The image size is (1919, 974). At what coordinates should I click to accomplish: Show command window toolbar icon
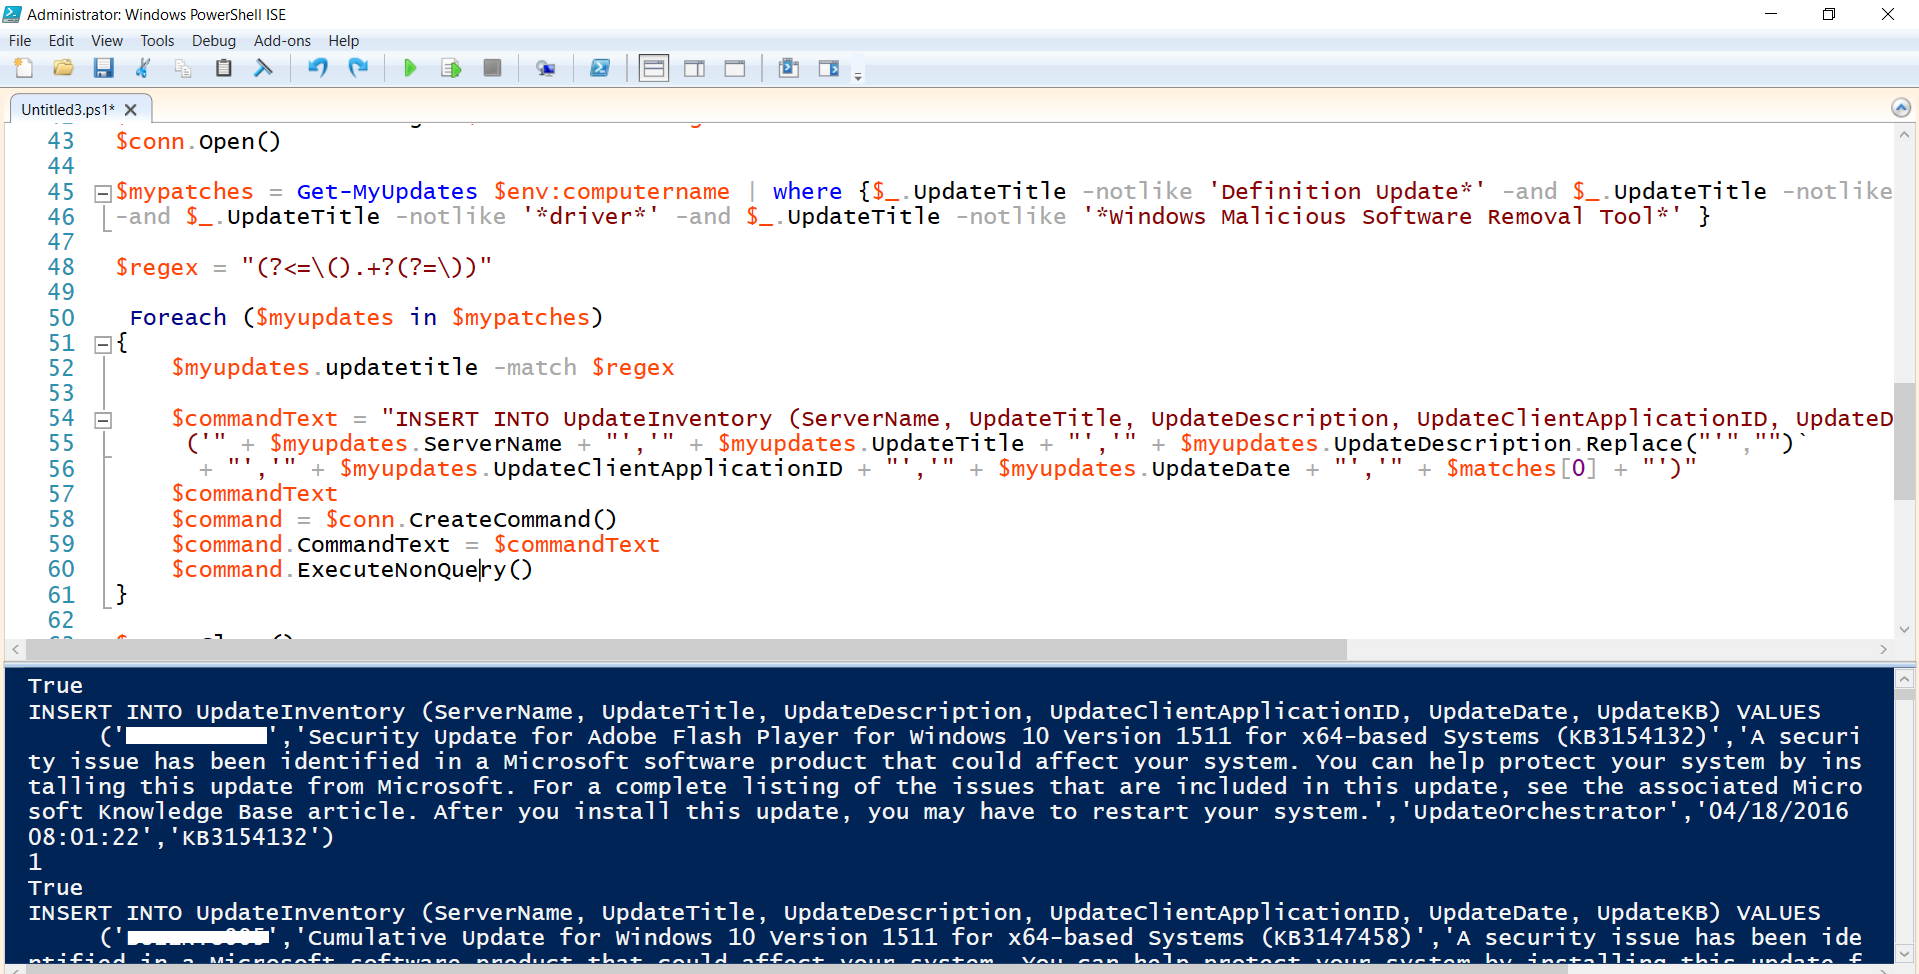(789, 68)
